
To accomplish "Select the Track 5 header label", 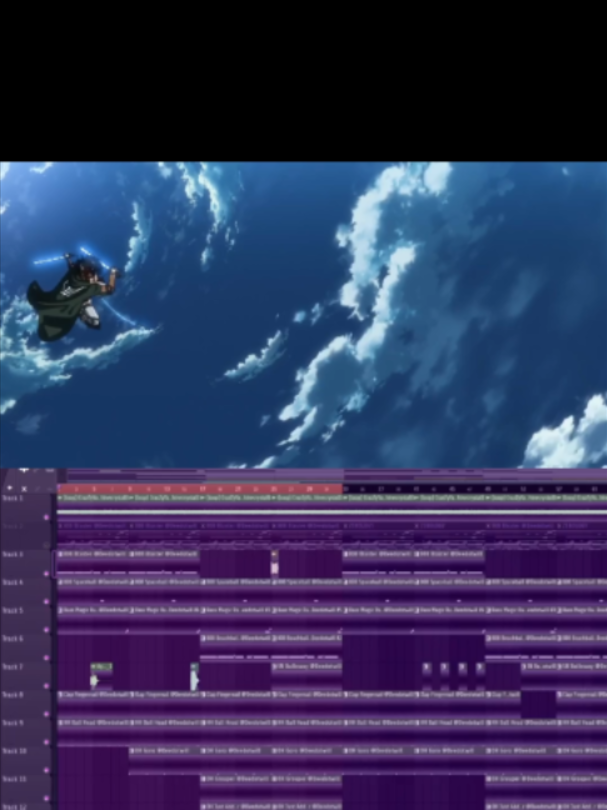I will [13, 611].
